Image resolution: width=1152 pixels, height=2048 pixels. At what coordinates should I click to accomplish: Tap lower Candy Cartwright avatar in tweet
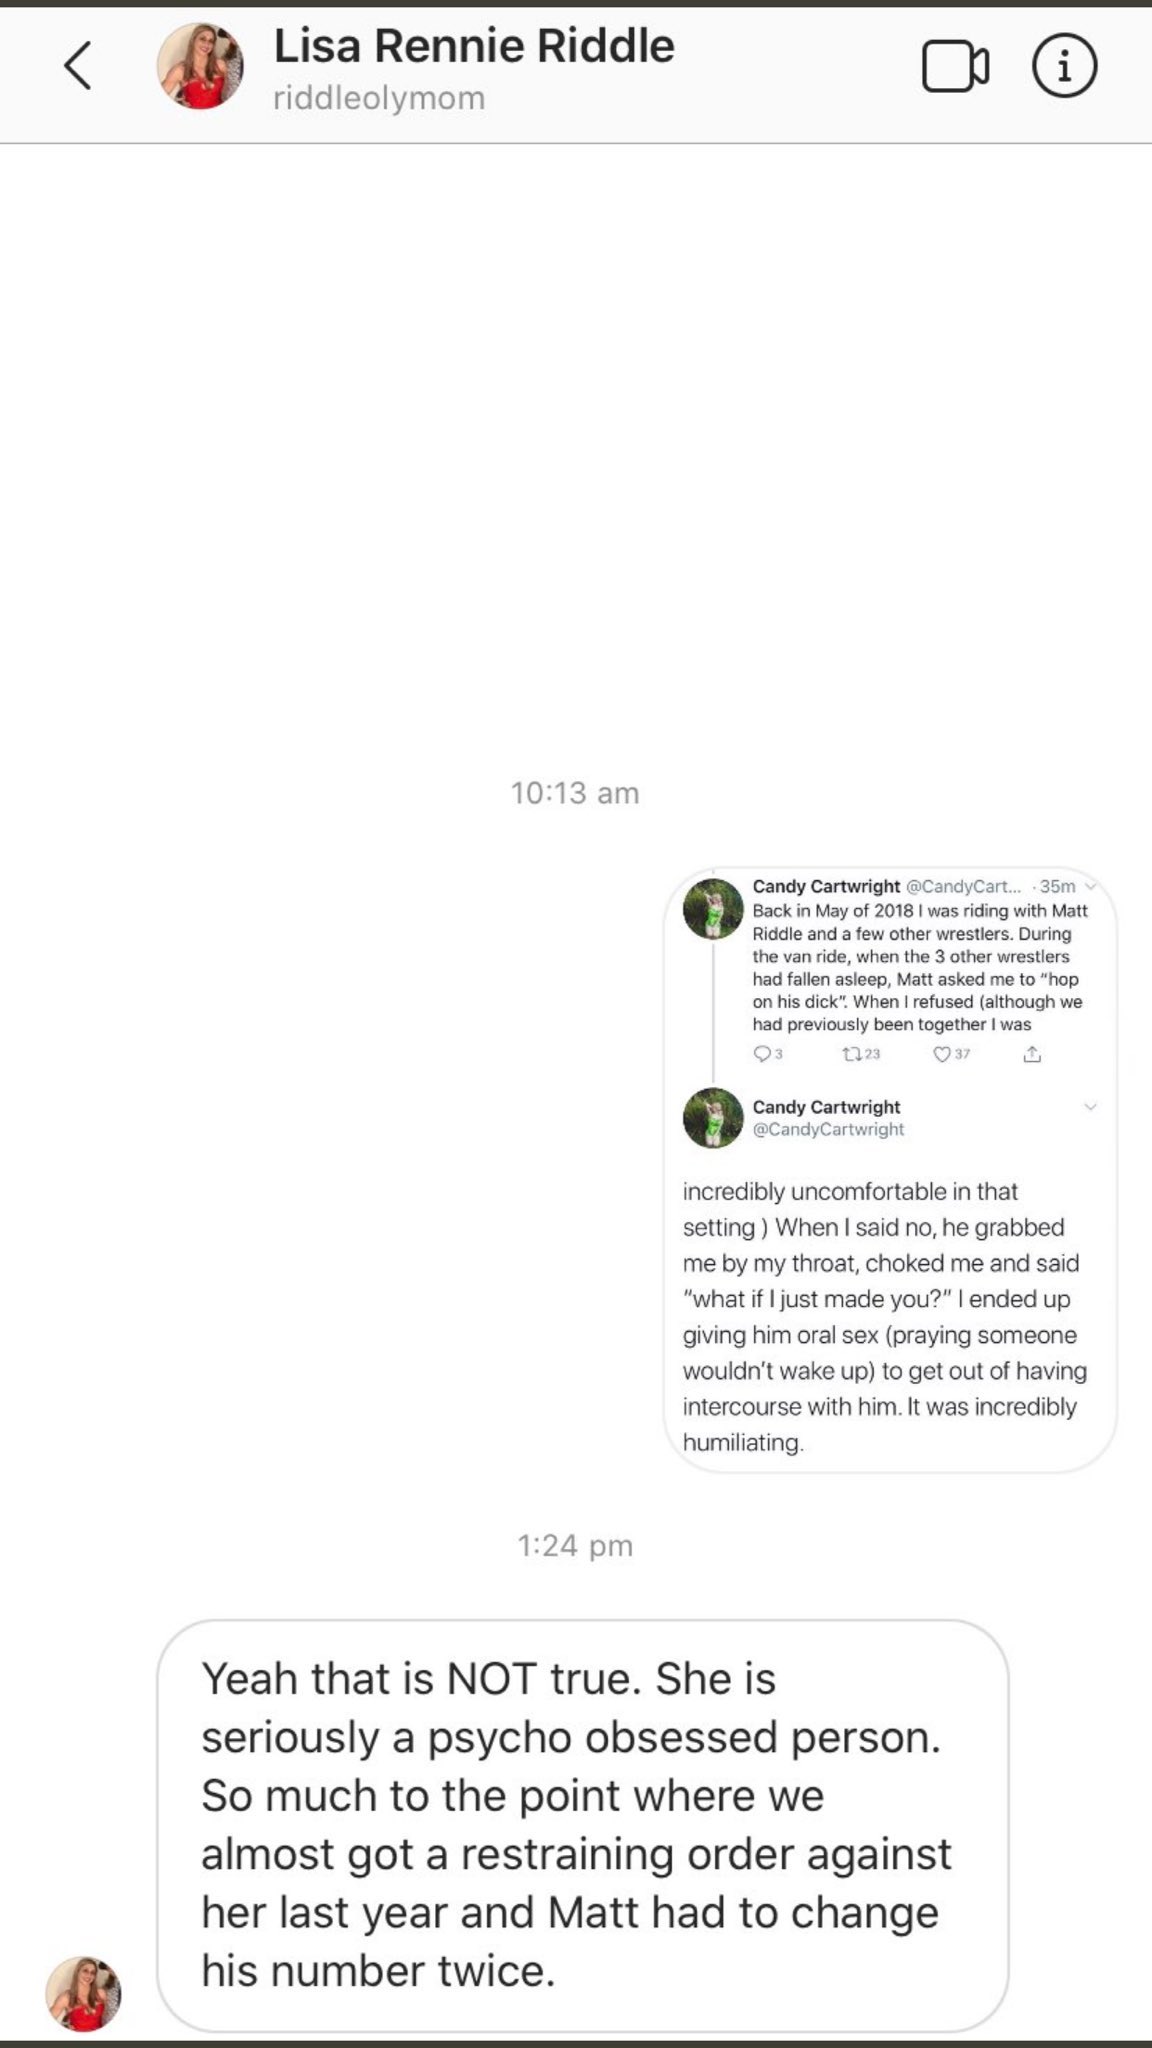point(713,1118)
